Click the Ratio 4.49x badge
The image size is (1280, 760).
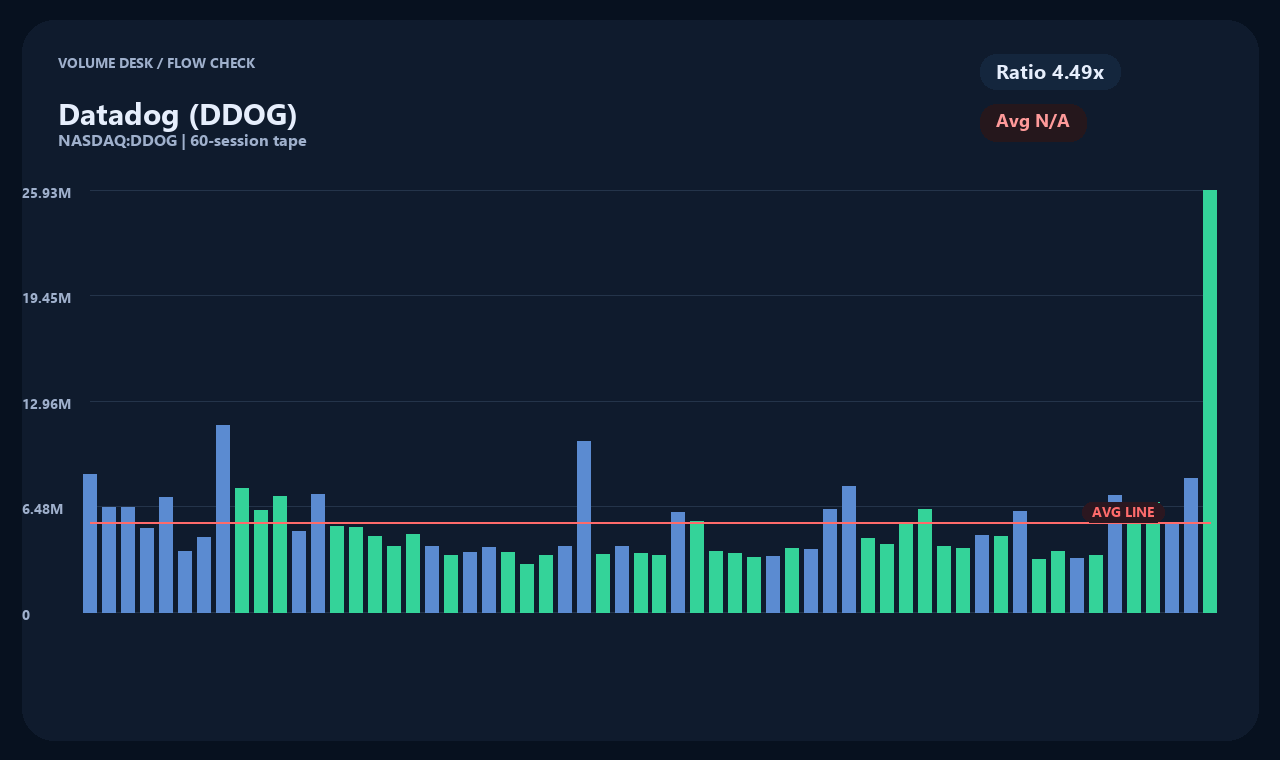point(1050,72)
